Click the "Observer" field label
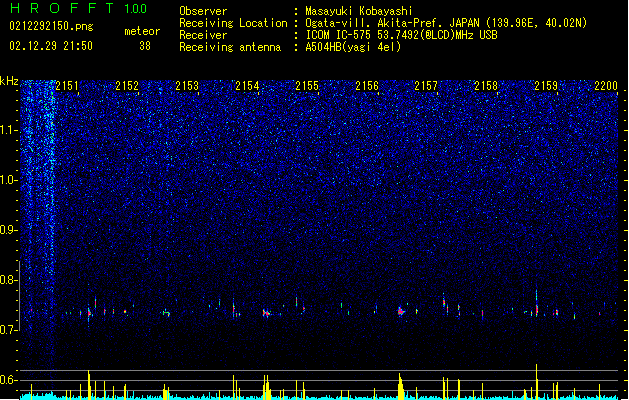This screenshot has height=400, width=629. click(x=203, y=11)
